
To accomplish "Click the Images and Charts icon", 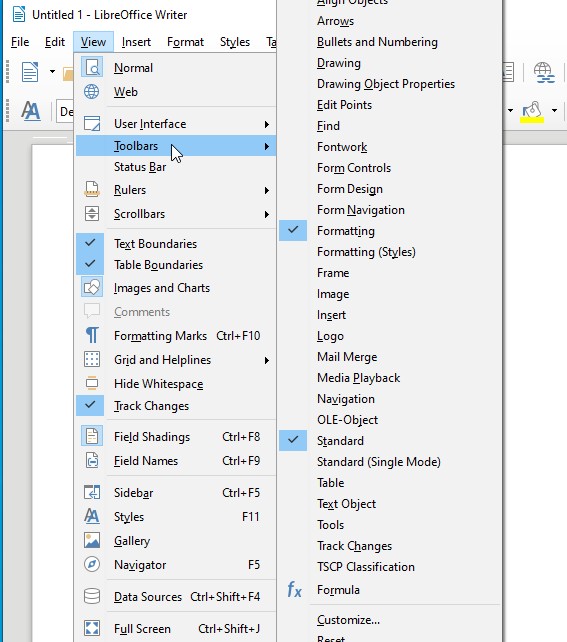I will [x=92, y=287].
